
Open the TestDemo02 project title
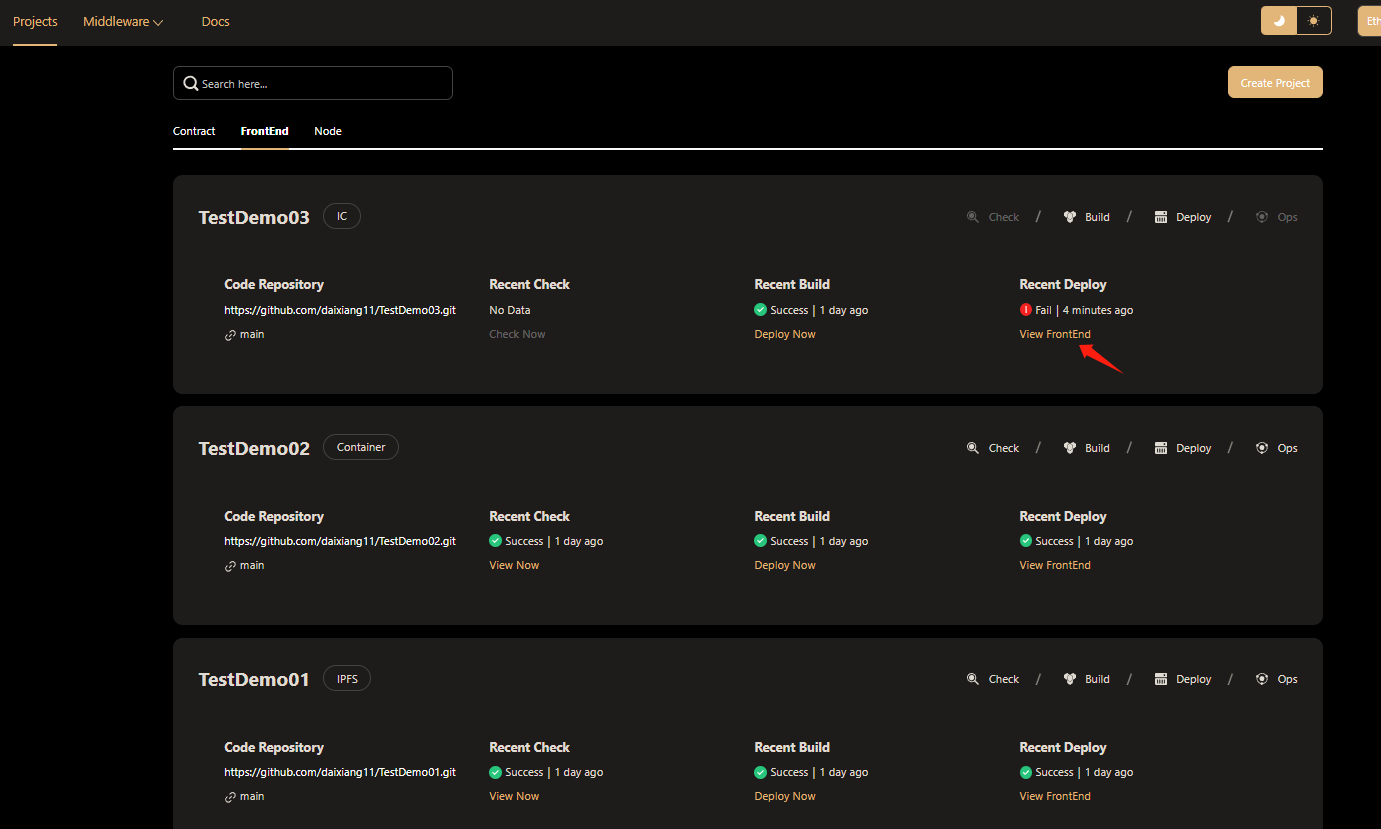point(254,448)
